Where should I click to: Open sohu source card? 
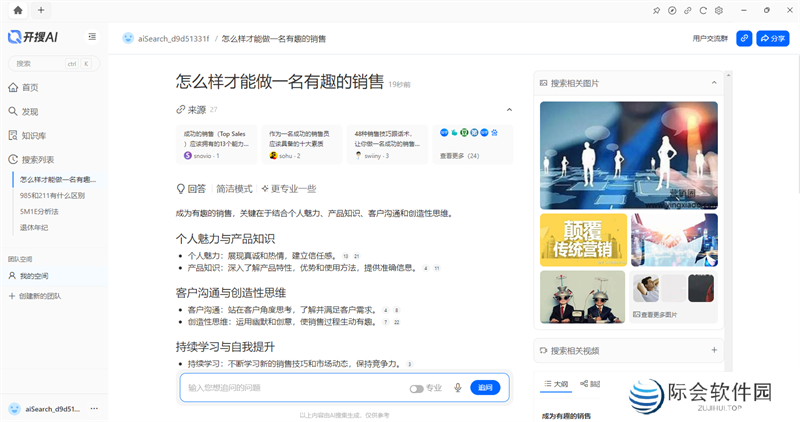click(302, 144)
